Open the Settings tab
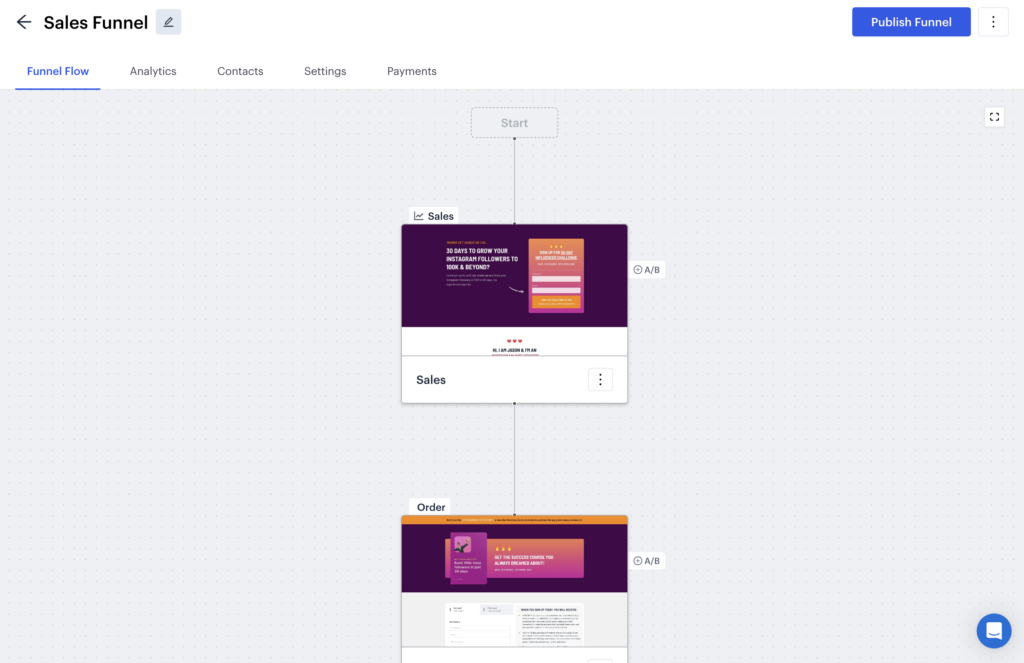The image size is (1024, 663). pos(324,71)
